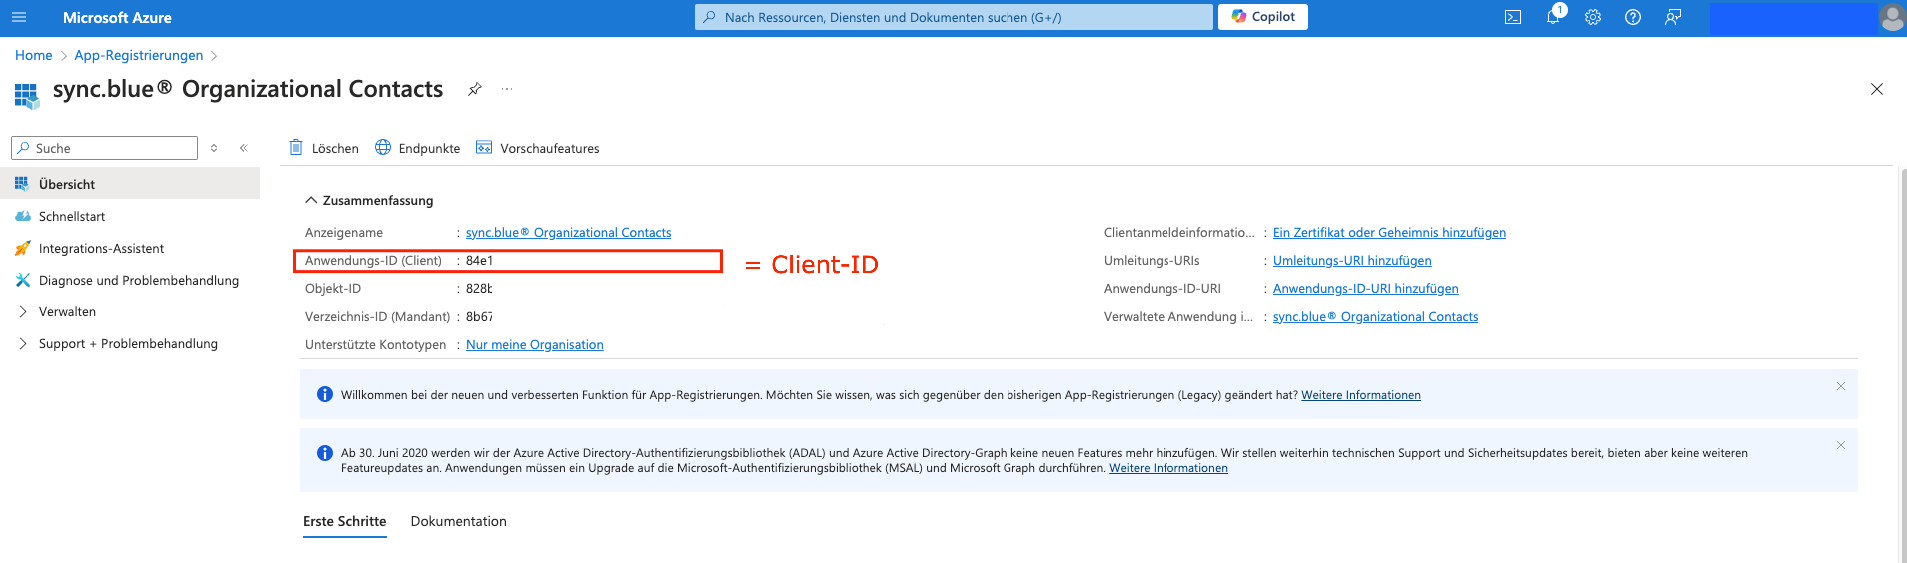Open portal settings gear
The image size is (1907, 563).
(1593, 17)
